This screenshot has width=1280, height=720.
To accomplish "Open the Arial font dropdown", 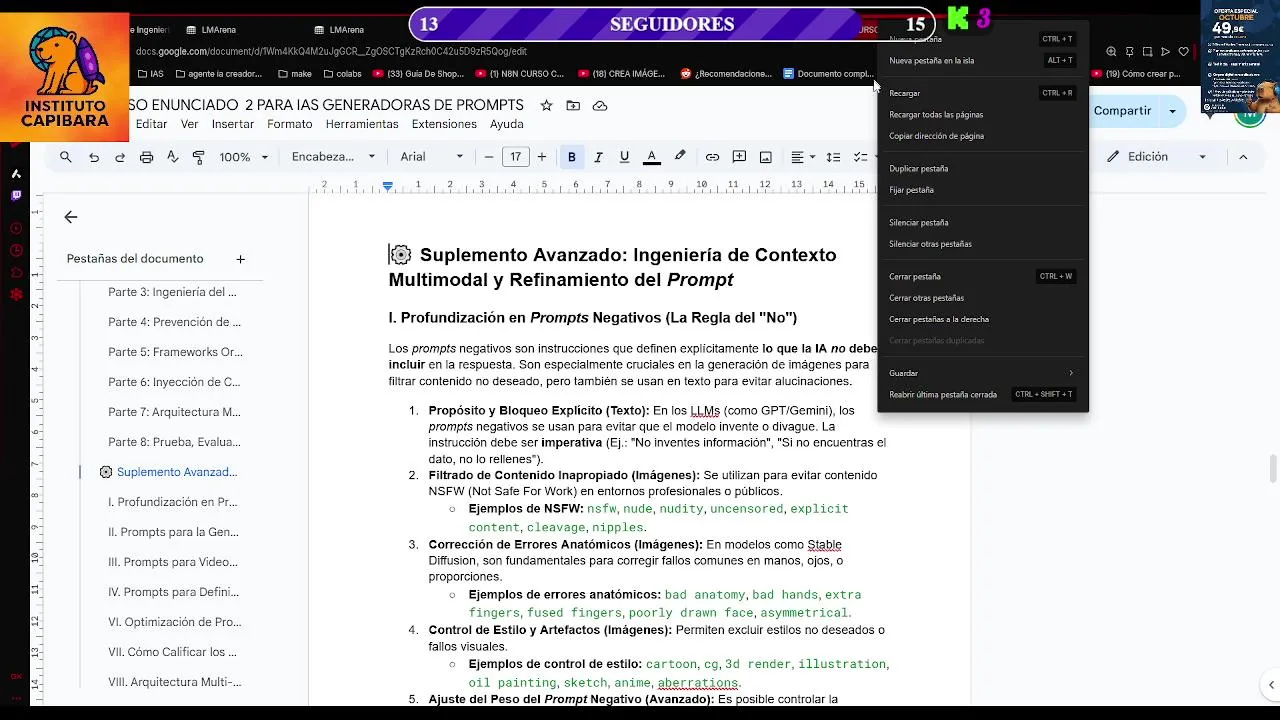I will (x=432, y=157).
